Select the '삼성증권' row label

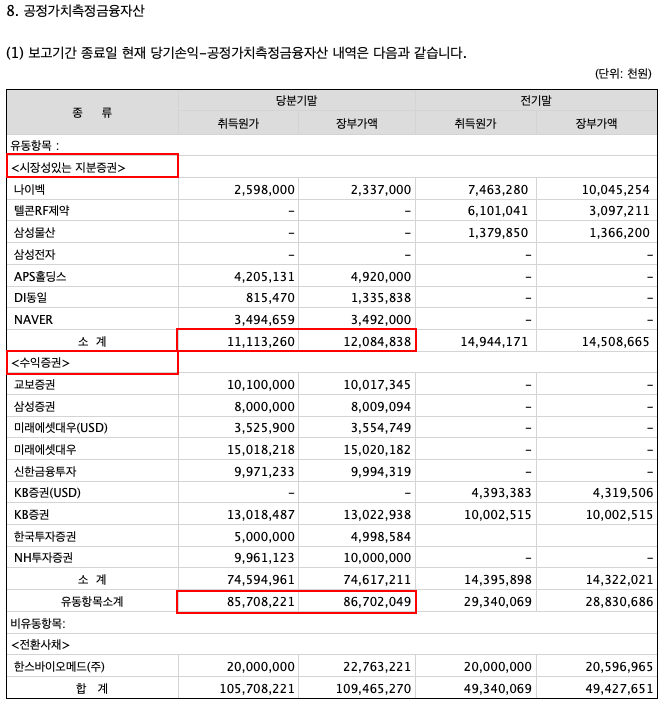[35, 407]
